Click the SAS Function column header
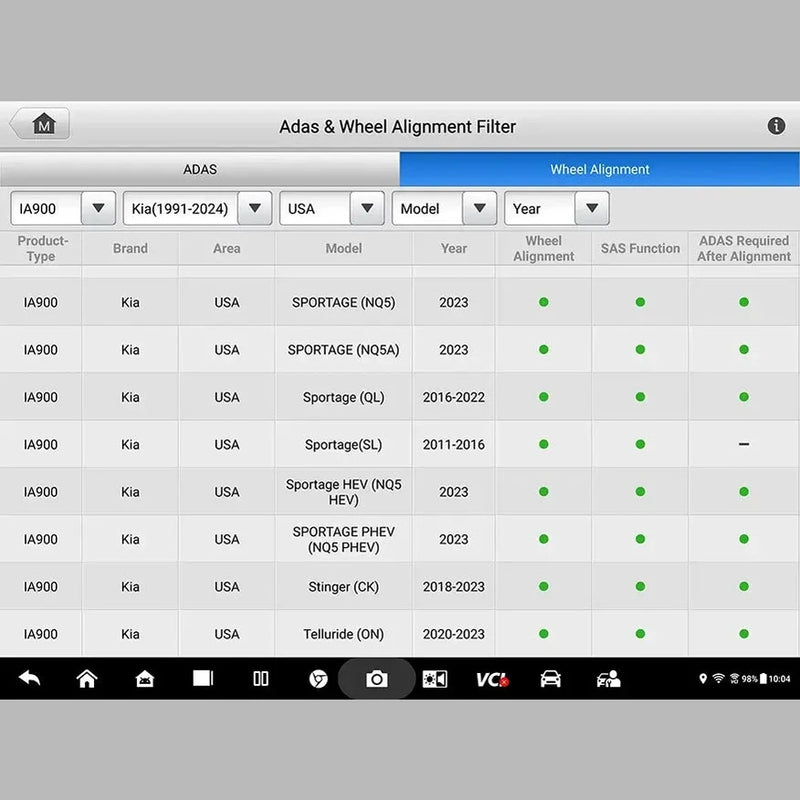This screenshot has width=800, height=800. (640, 248)
